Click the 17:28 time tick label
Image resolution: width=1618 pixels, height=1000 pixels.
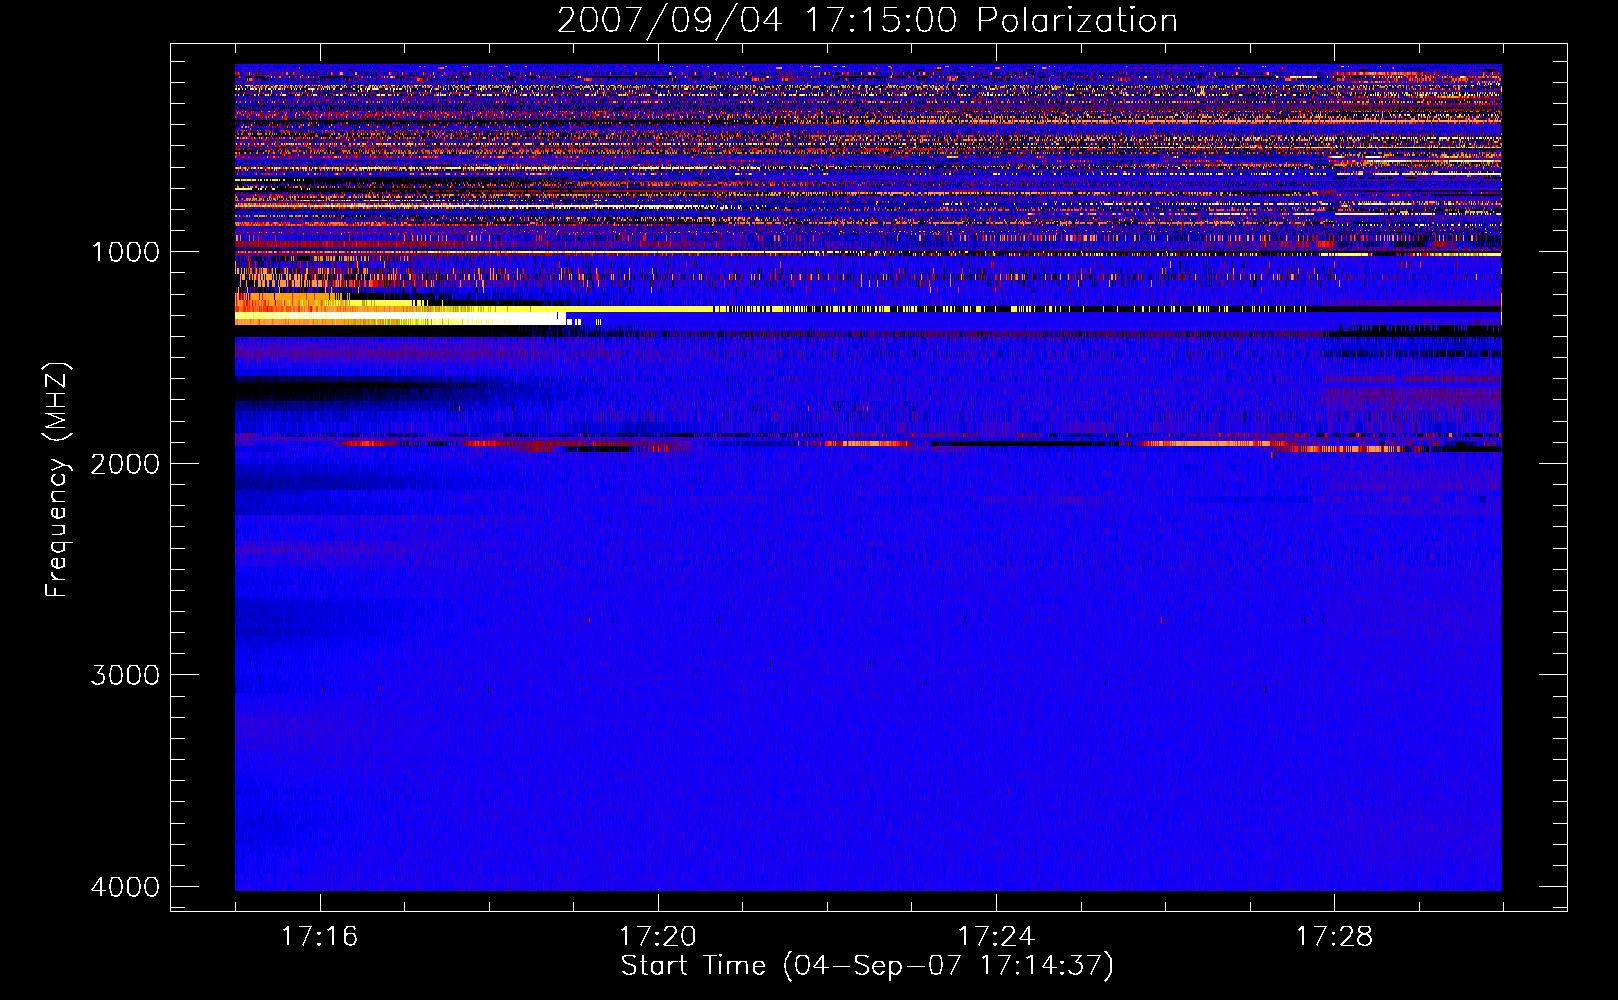pos(1334,937)
